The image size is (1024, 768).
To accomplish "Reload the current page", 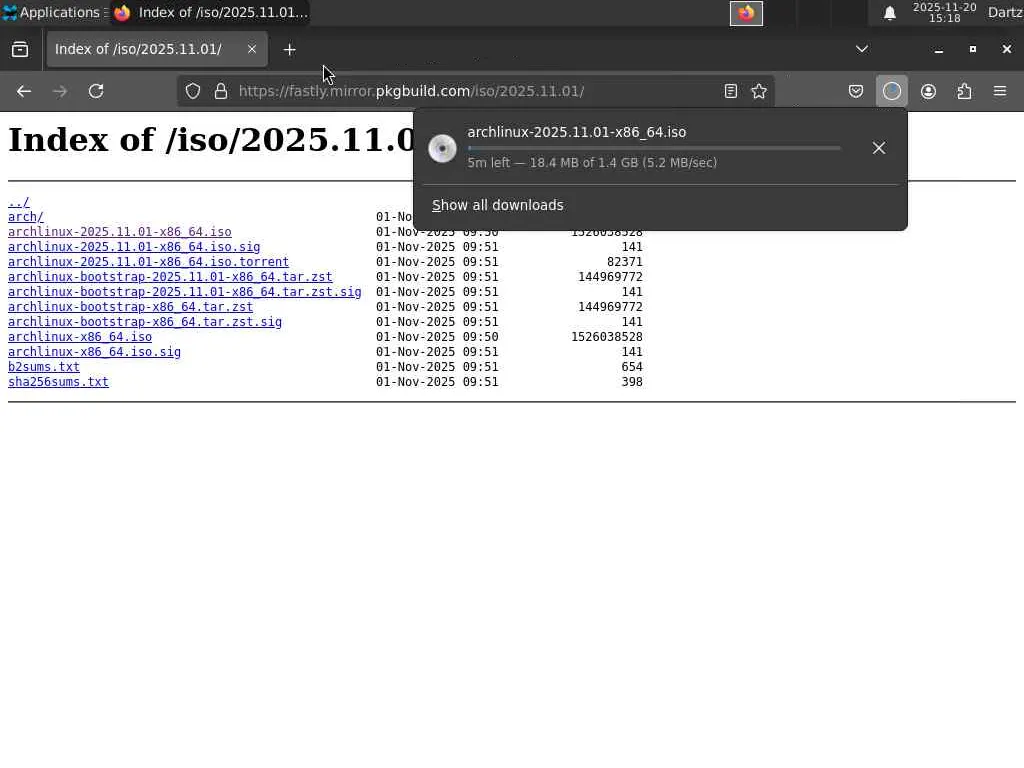I will point(96,91).
